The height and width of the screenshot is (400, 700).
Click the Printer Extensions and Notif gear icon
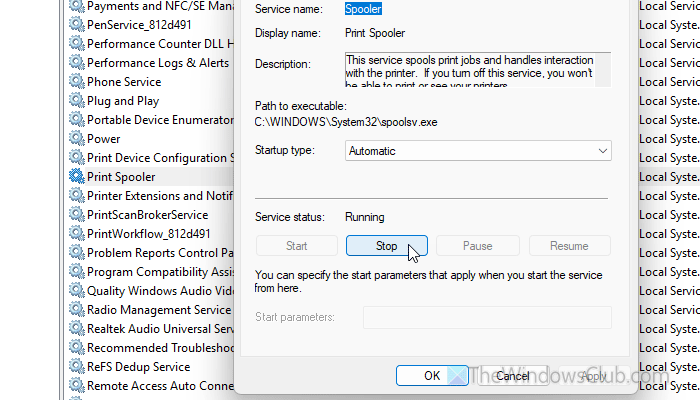click(x=77, y=196)
